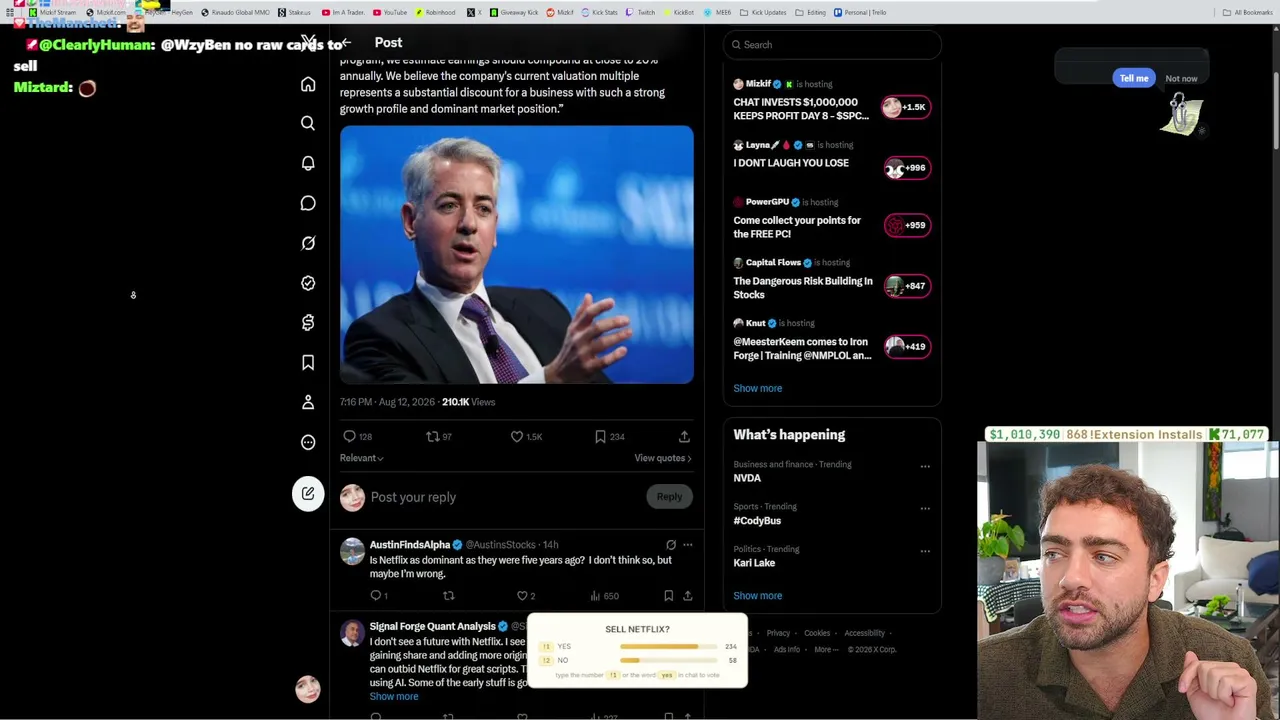Image resolution: width=1280 pixels, height=720 pixels.
Task: Open Knut's Iron Forge stream
Action: click(x=832, y=341)
